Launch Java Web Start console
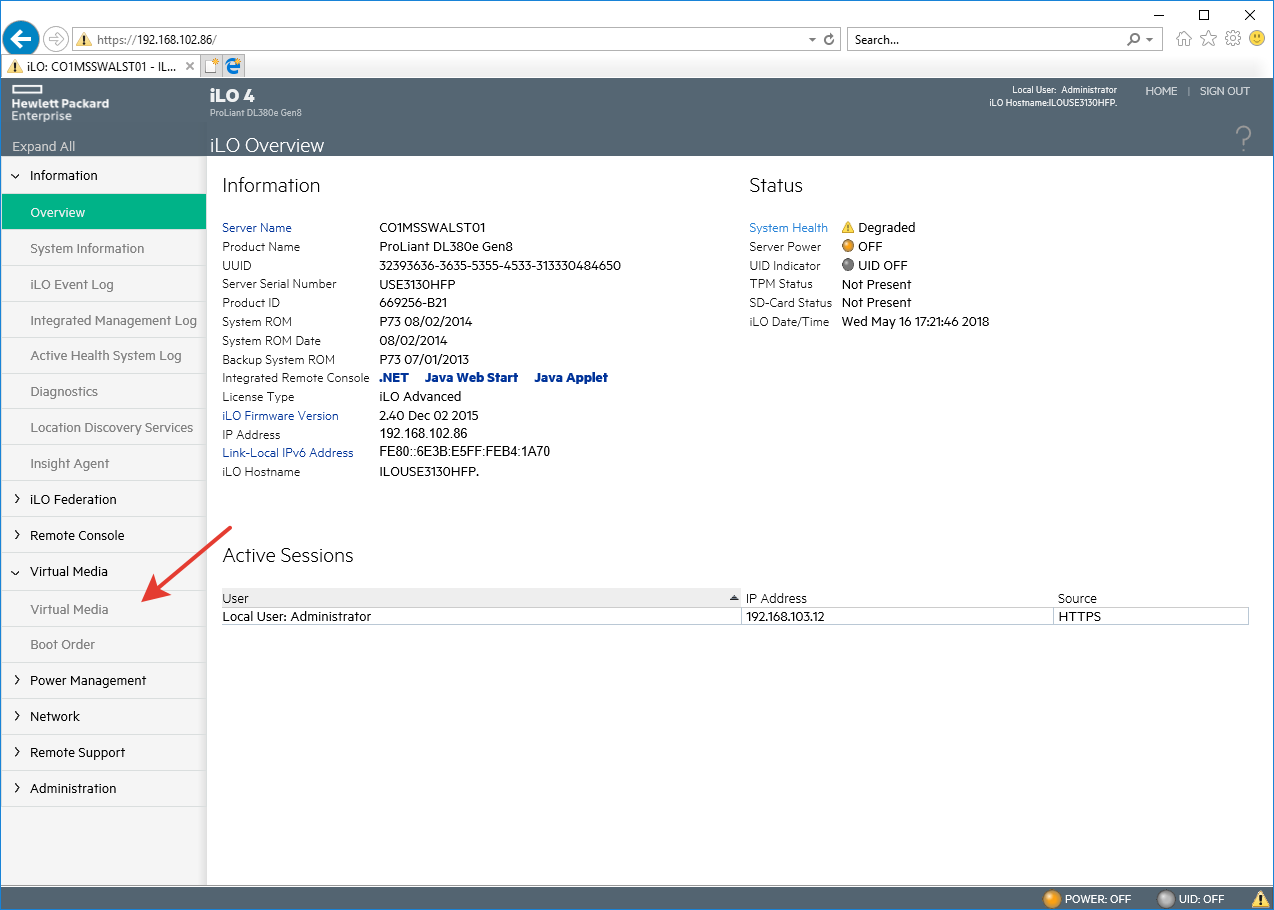 point(471,378)
